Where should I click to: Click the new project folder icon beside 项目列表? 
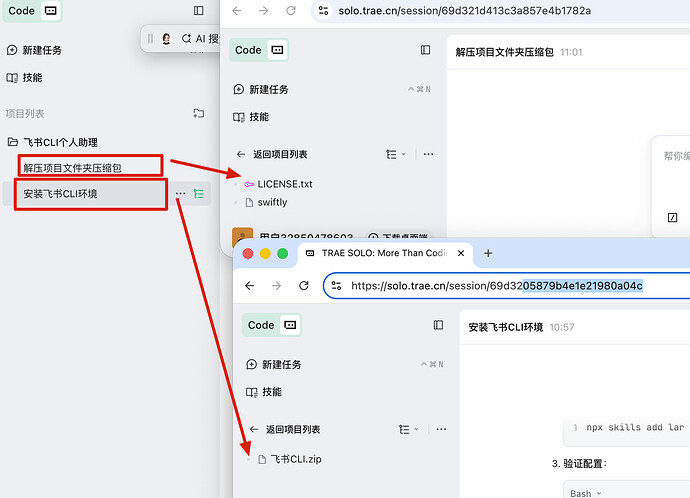[198, 114]
